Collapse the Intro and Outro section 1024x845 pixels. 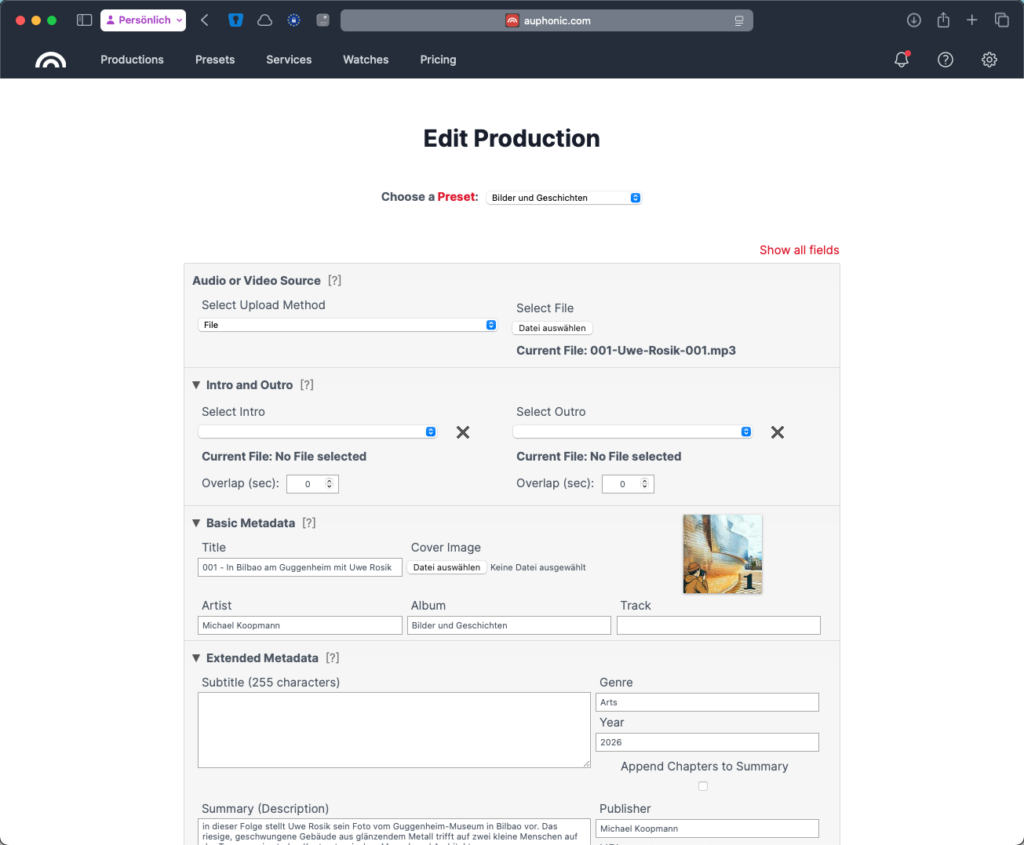pyautogui.click(x=196, y=385)
